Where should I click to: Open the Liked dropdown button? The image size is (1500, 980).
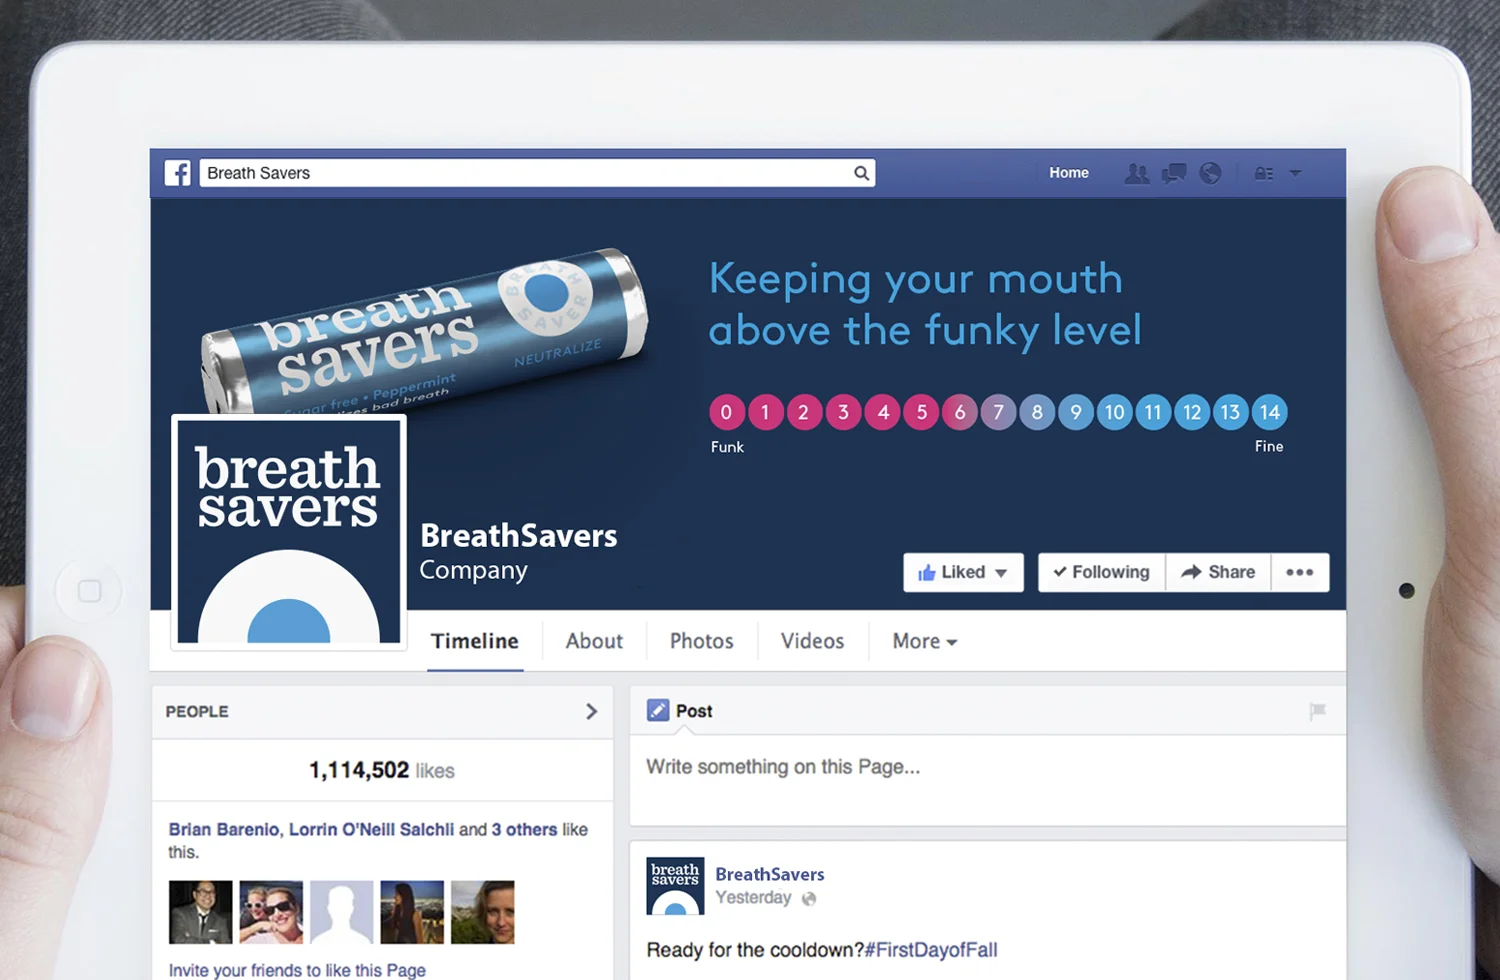click(963, 572)
